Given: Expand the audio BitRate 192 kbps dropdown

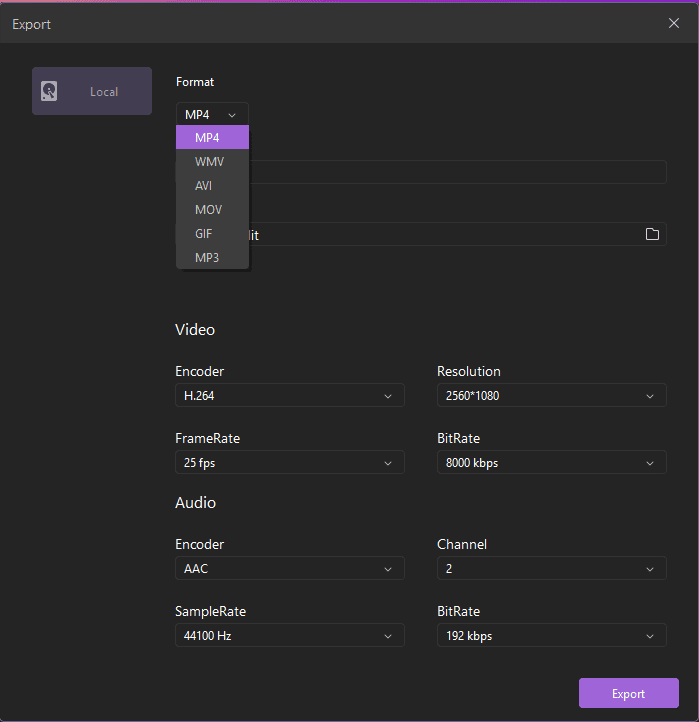Looking at the screenshot, I should click(x=552, y=635).
